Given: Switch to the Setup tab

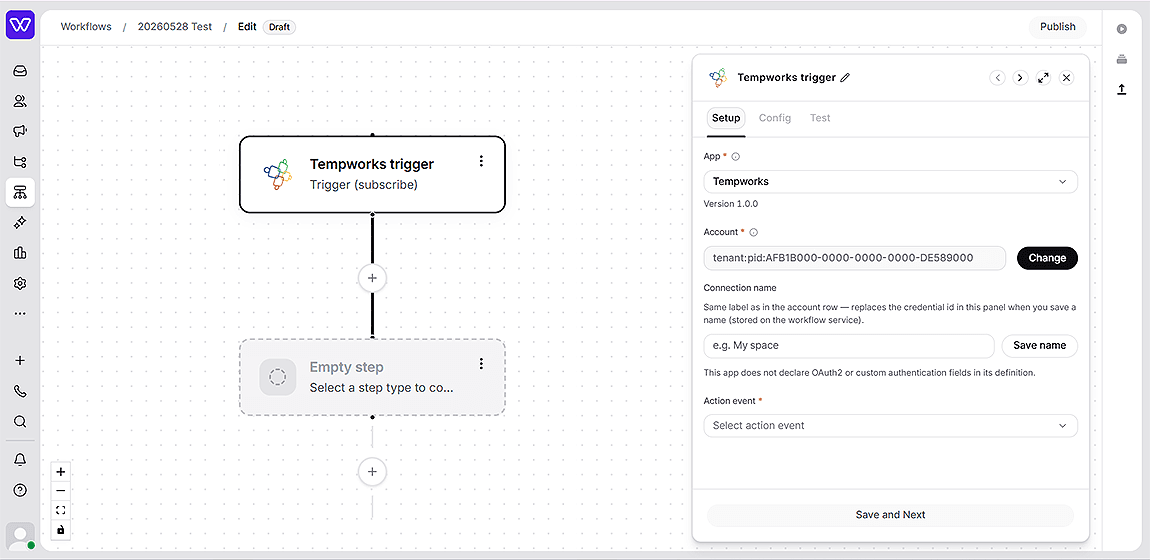Looking at the screenshot, I should pyautogui.click(x=726, y=118).
